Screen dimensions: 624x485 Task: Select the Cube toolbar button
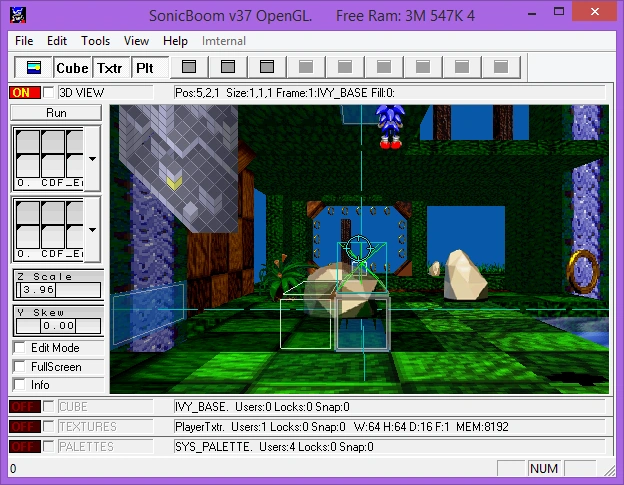point(72,68)
